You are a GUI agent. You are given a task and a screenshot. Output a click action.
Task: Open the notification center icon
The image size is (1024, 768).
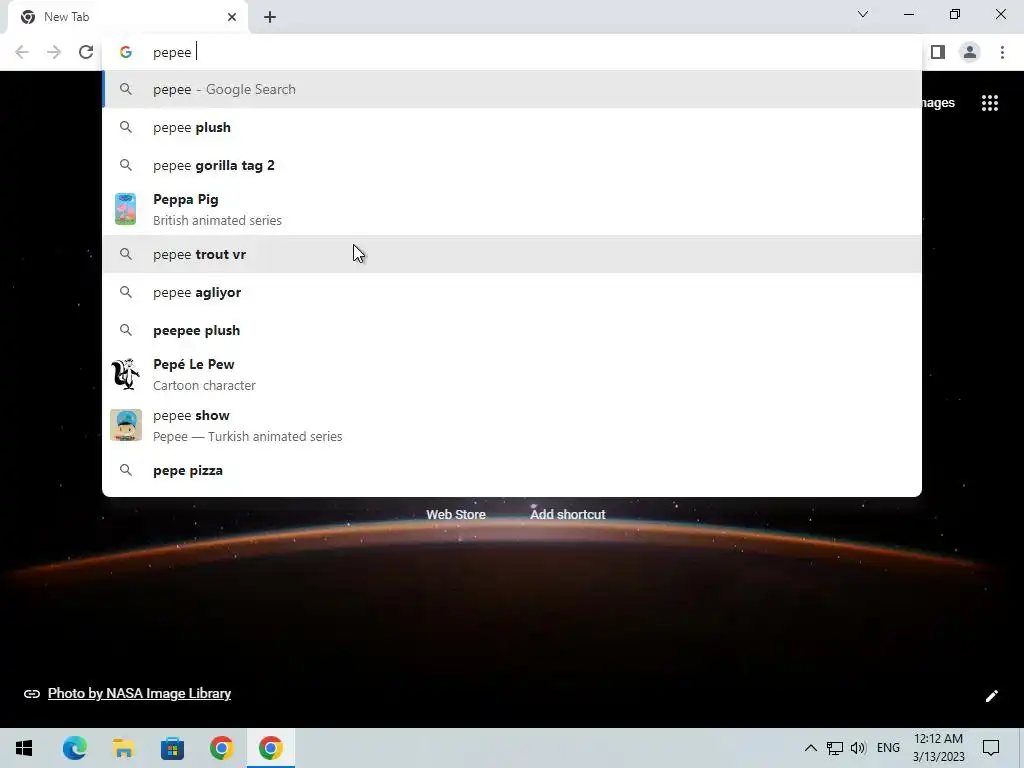991,748
